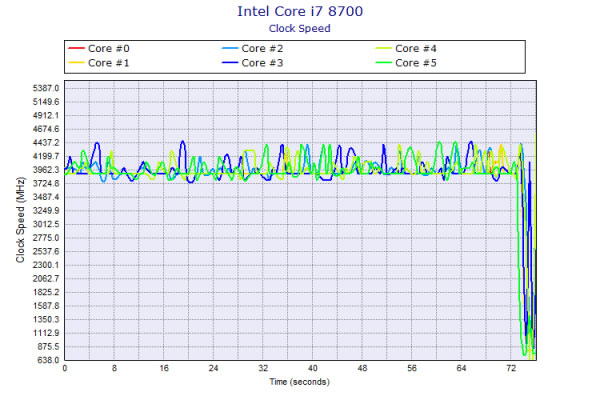Click the 2300.1 y-axis value

46,265
